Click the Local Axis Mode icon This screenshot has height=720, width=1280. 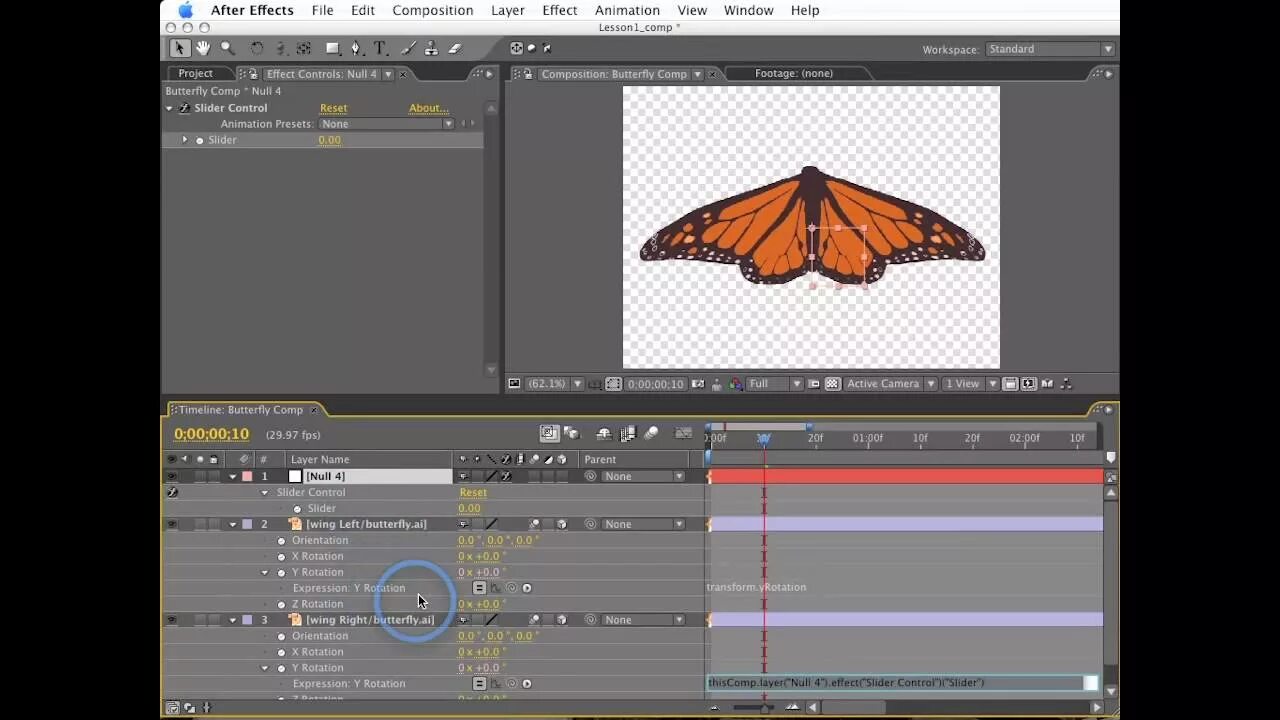[516, 48]
